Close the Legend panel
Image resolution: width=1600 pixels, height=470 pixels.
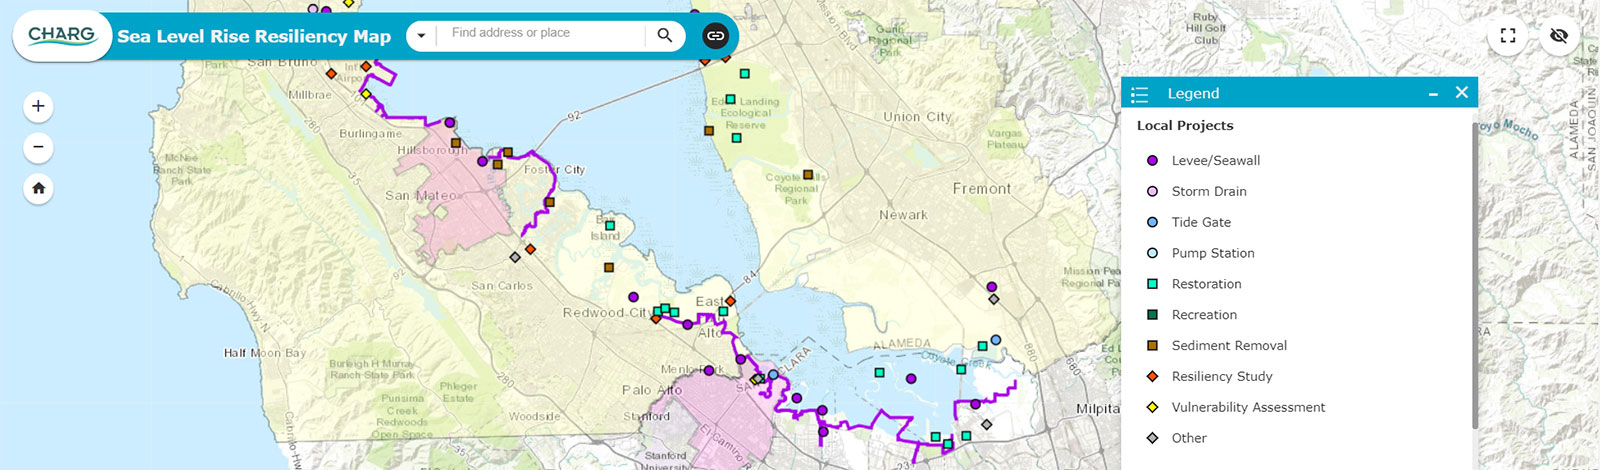pos(1461,92)
